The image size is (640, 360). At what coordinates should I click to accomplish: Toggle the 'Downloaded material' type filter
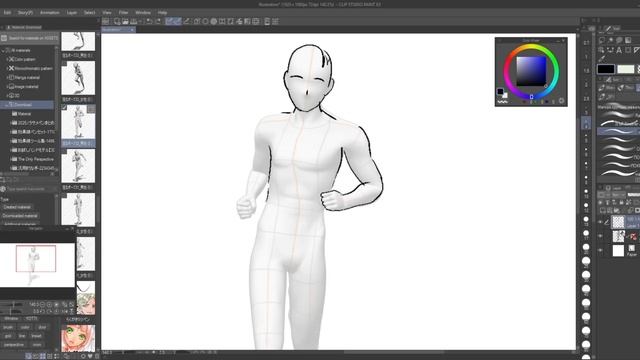click(x=20, y=216)
